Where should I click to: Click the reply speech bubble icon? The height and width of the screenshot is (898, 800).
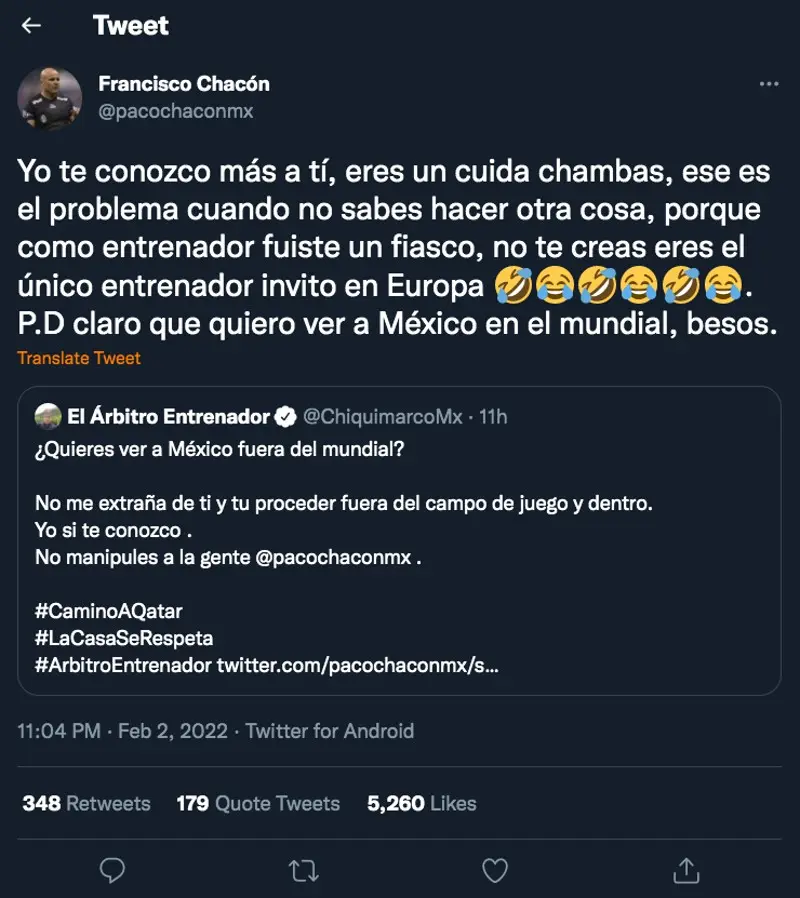[112, 871]
